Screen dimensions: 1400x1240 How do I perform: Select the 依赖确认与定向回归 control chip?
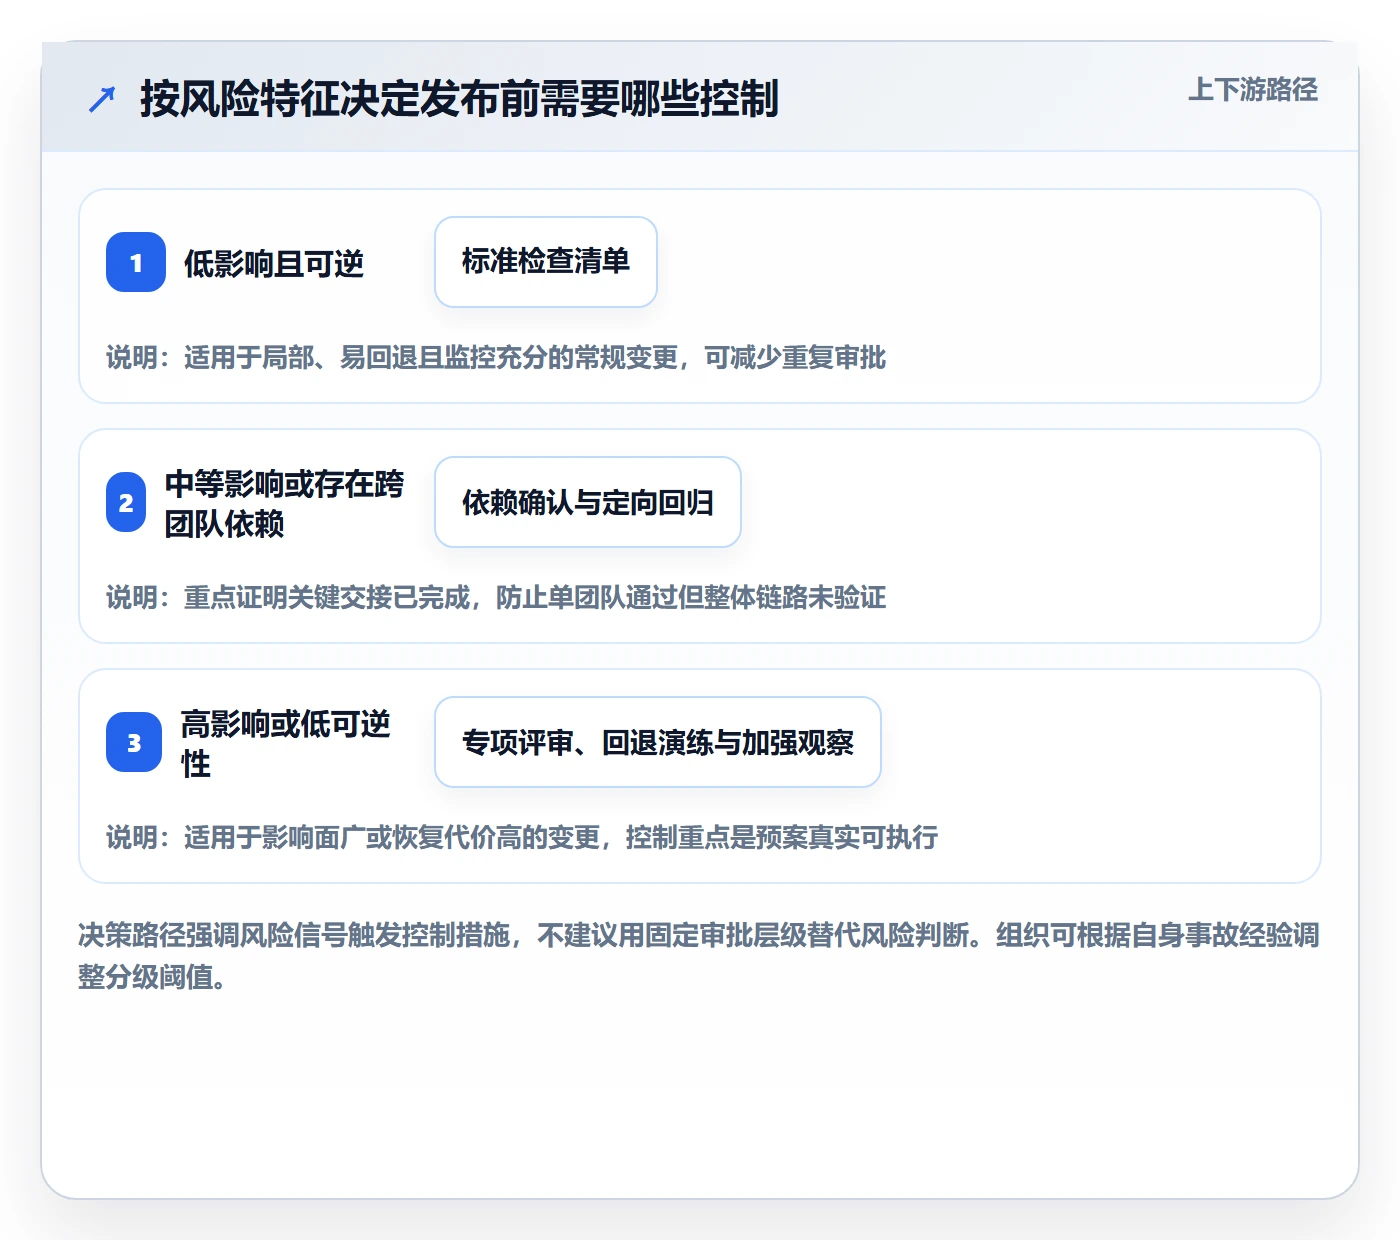click(x=588, y=502)
